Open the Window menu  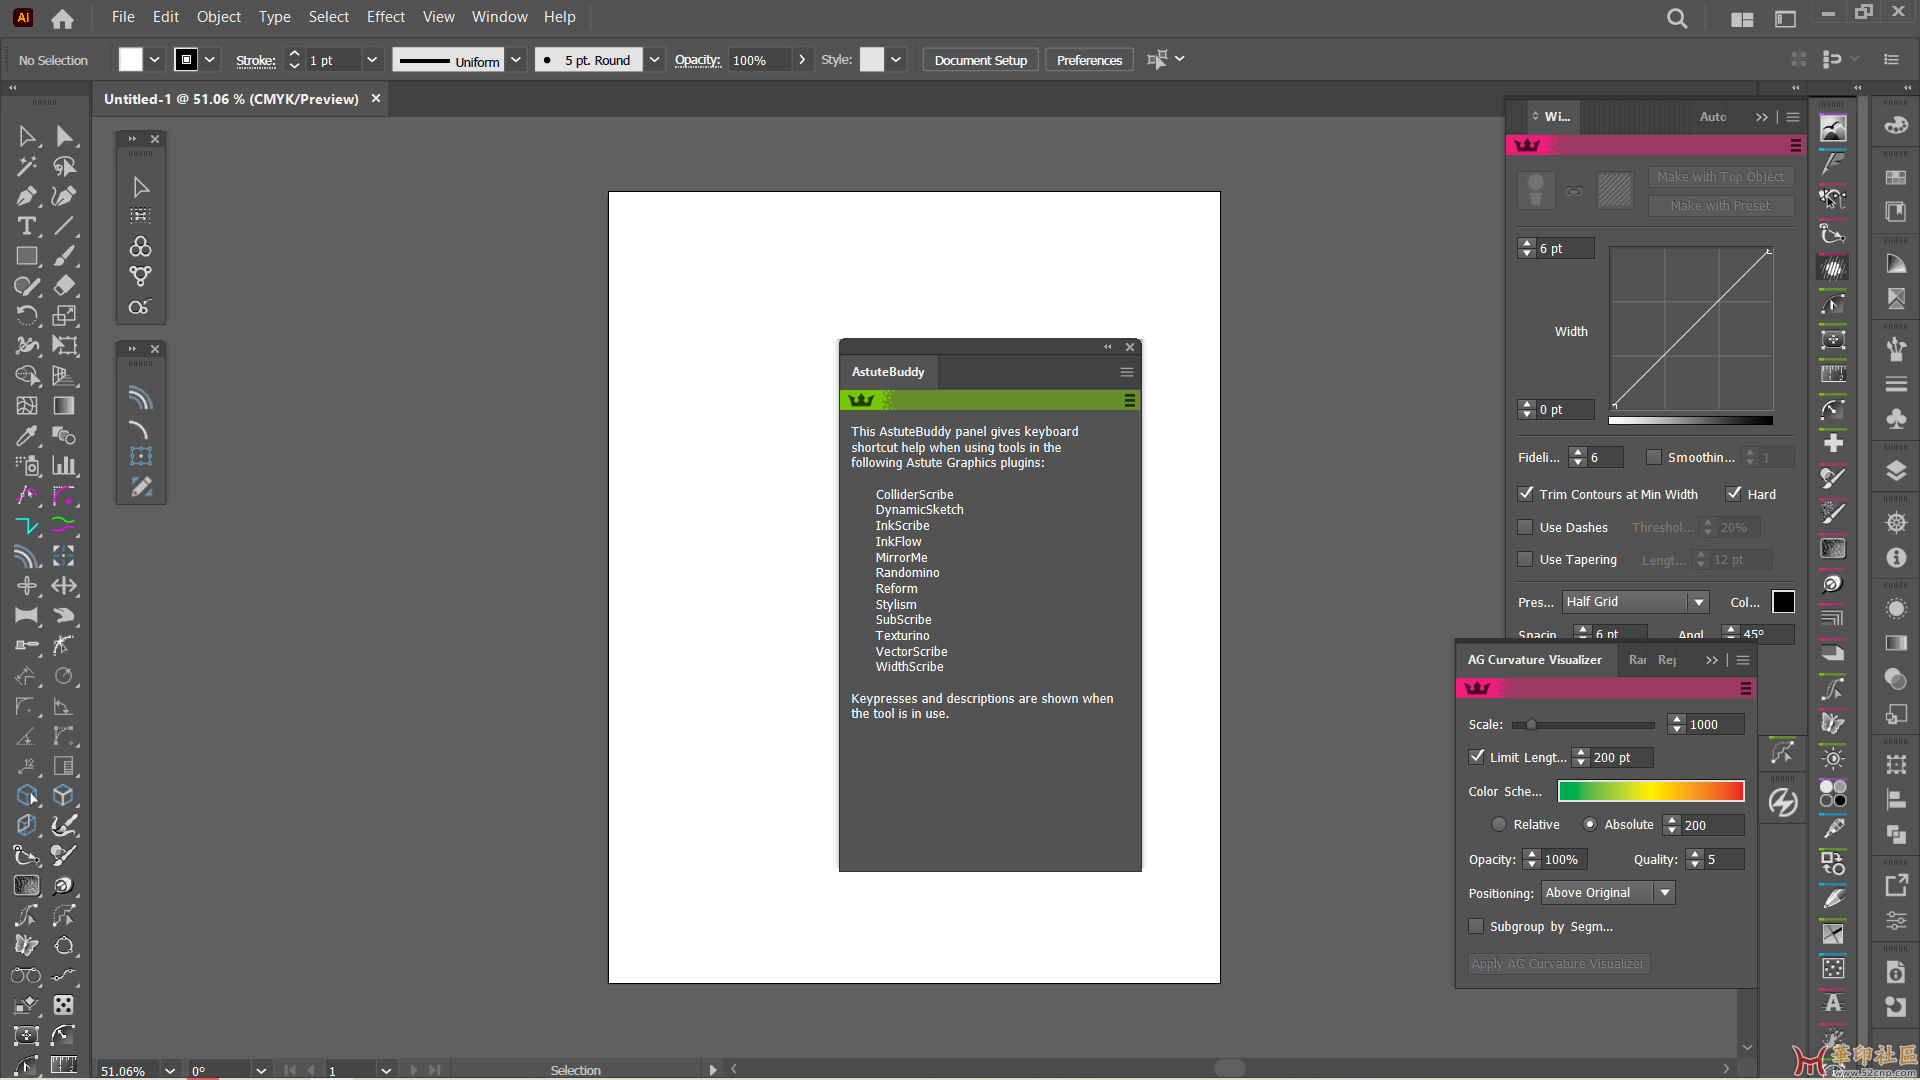(x=499, y=17)
